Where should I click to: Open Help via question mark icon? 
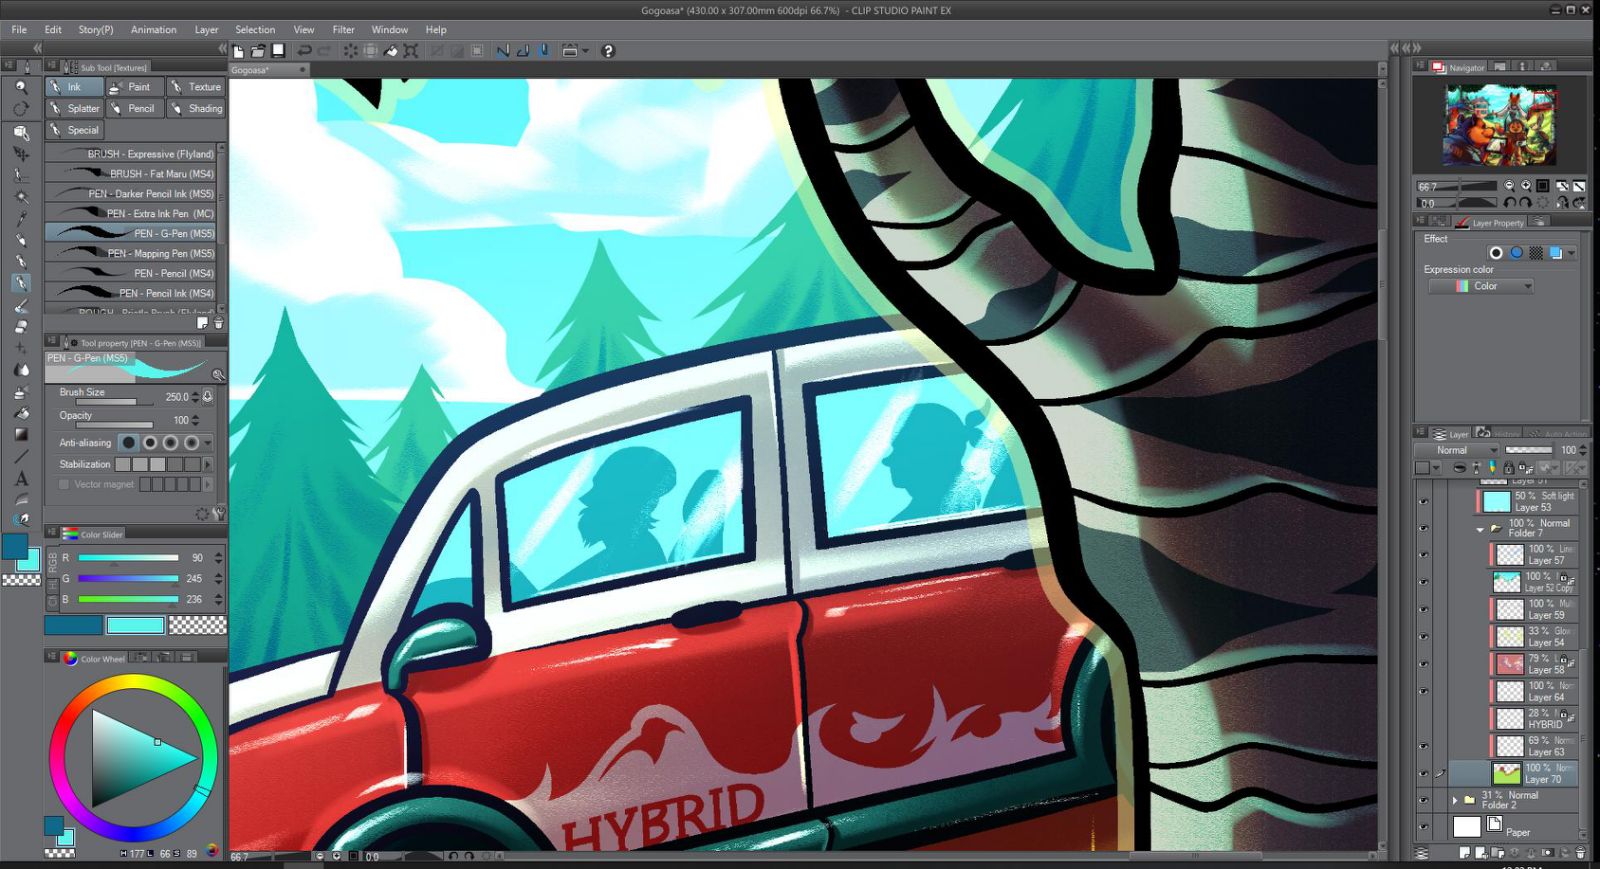point(608,51)
